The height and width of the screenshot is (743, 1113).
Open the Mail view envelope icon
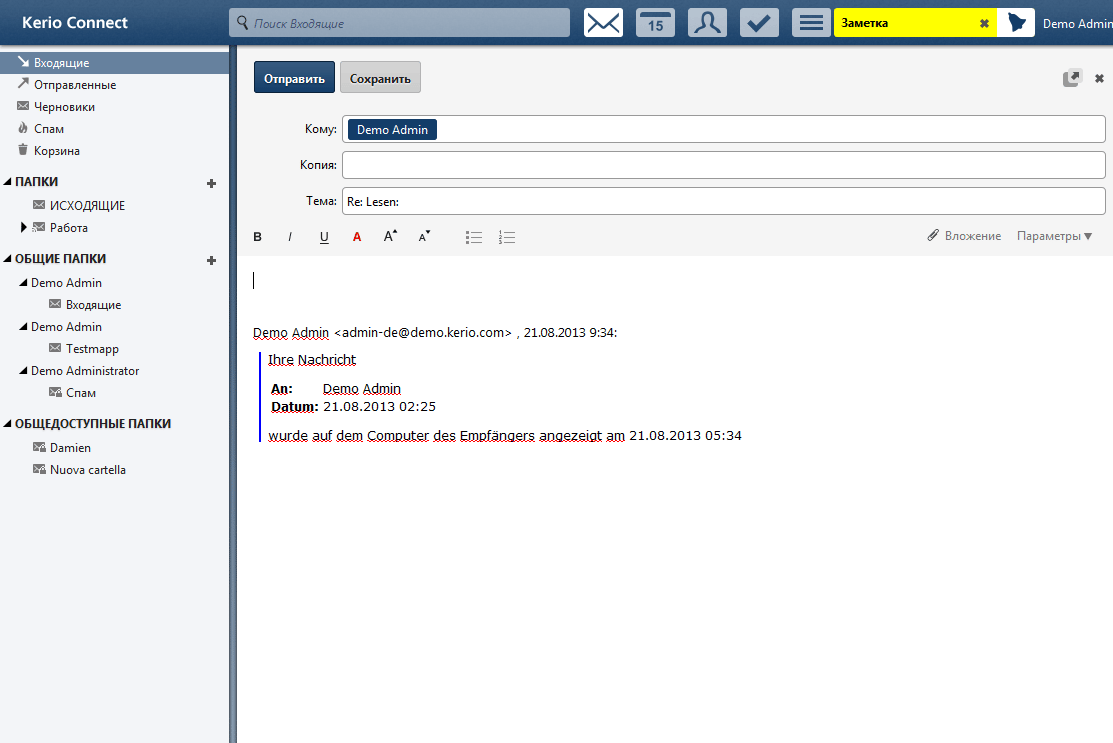(x=603, y=23)
